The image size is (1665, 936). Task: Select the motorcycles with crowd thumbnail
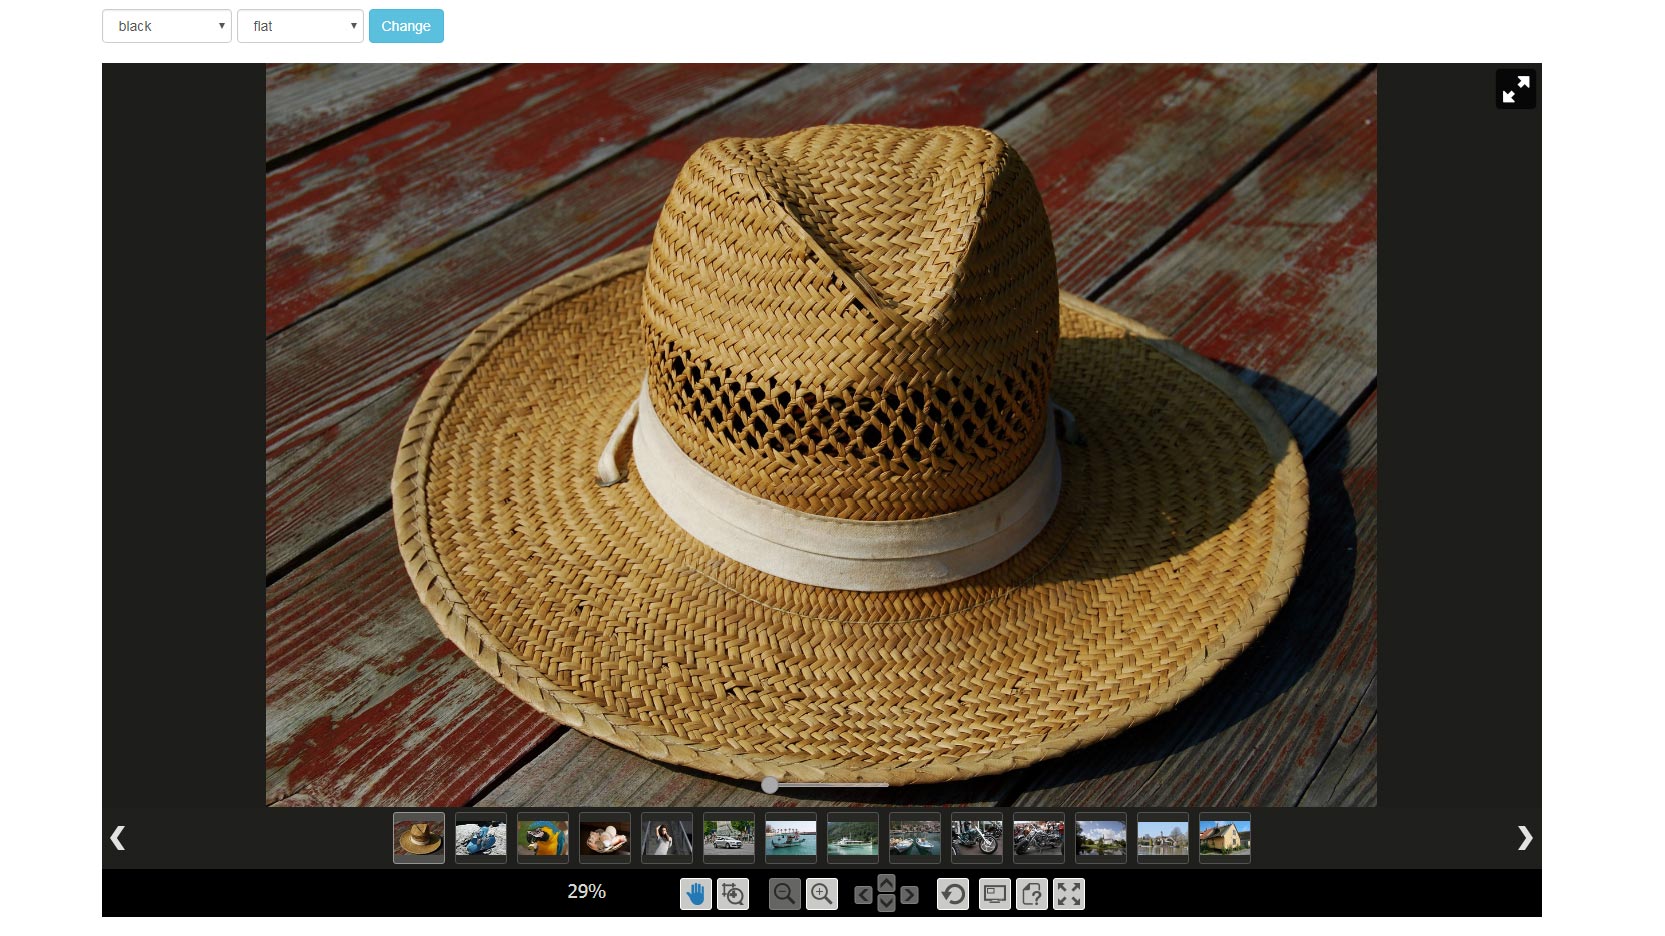point(1039,838)
